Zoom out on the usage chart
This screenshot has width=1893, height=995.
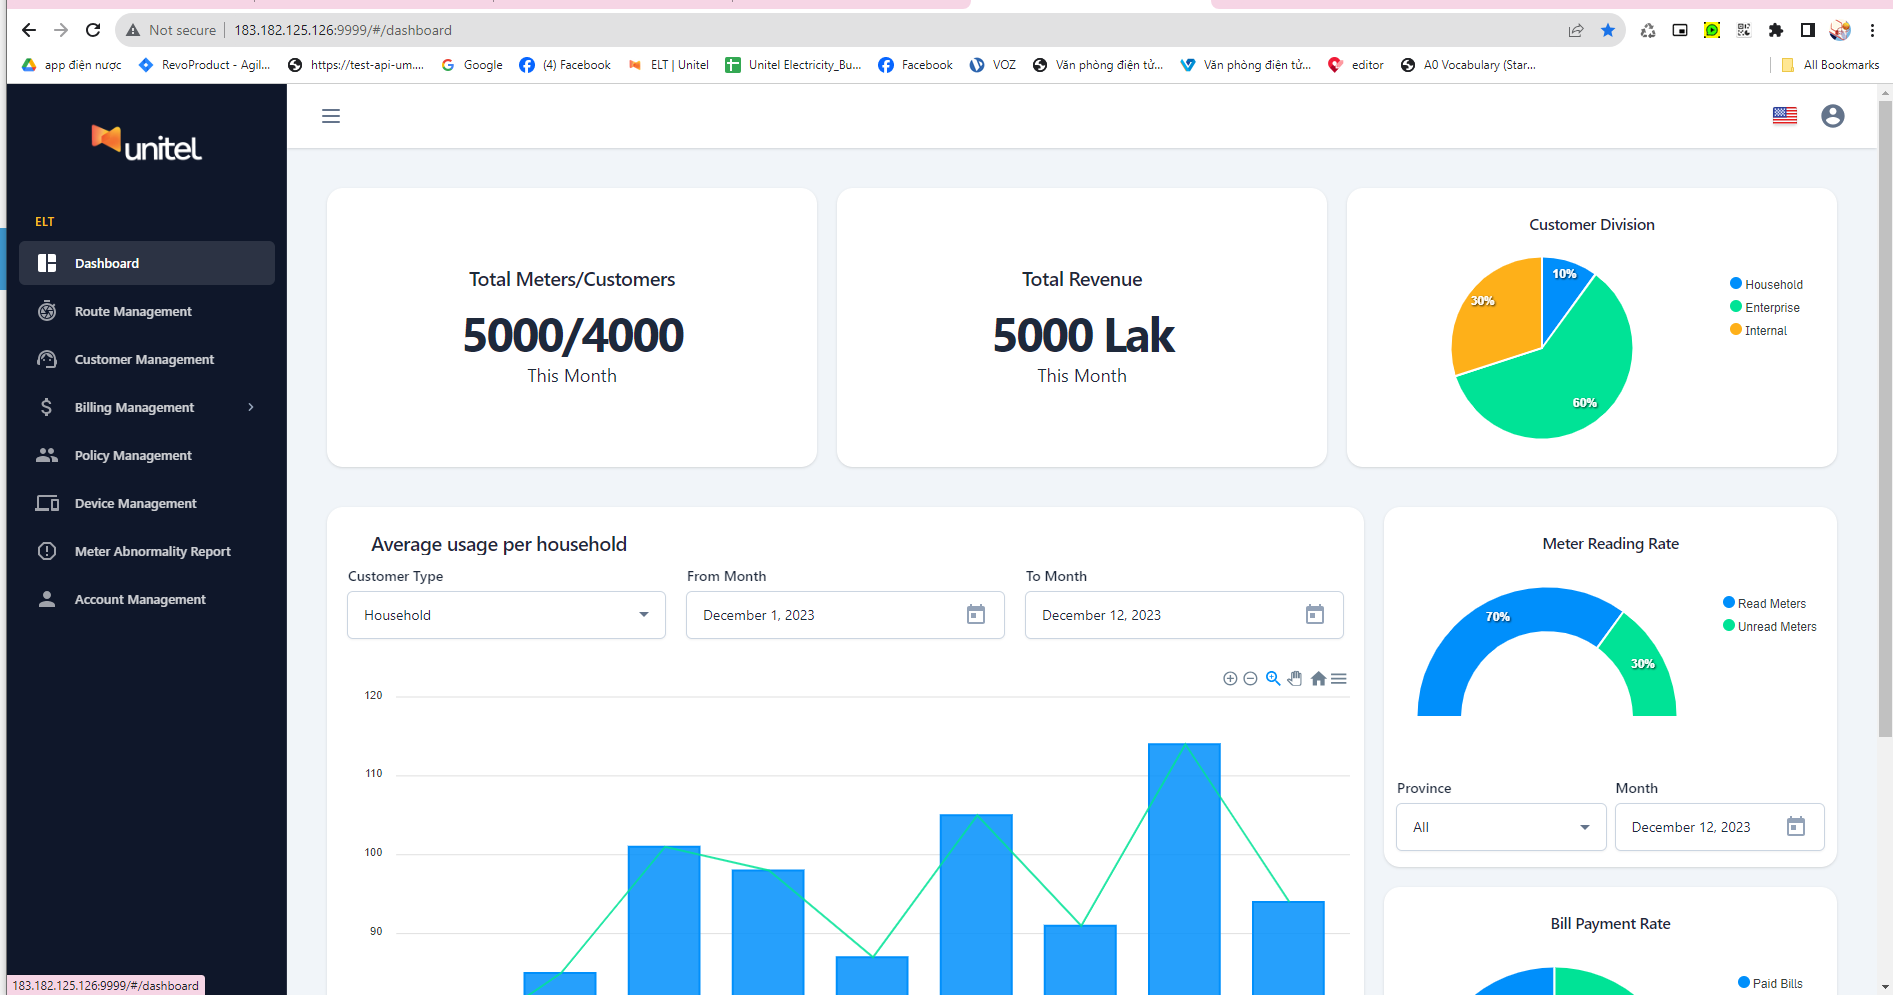coord(1250,679)
